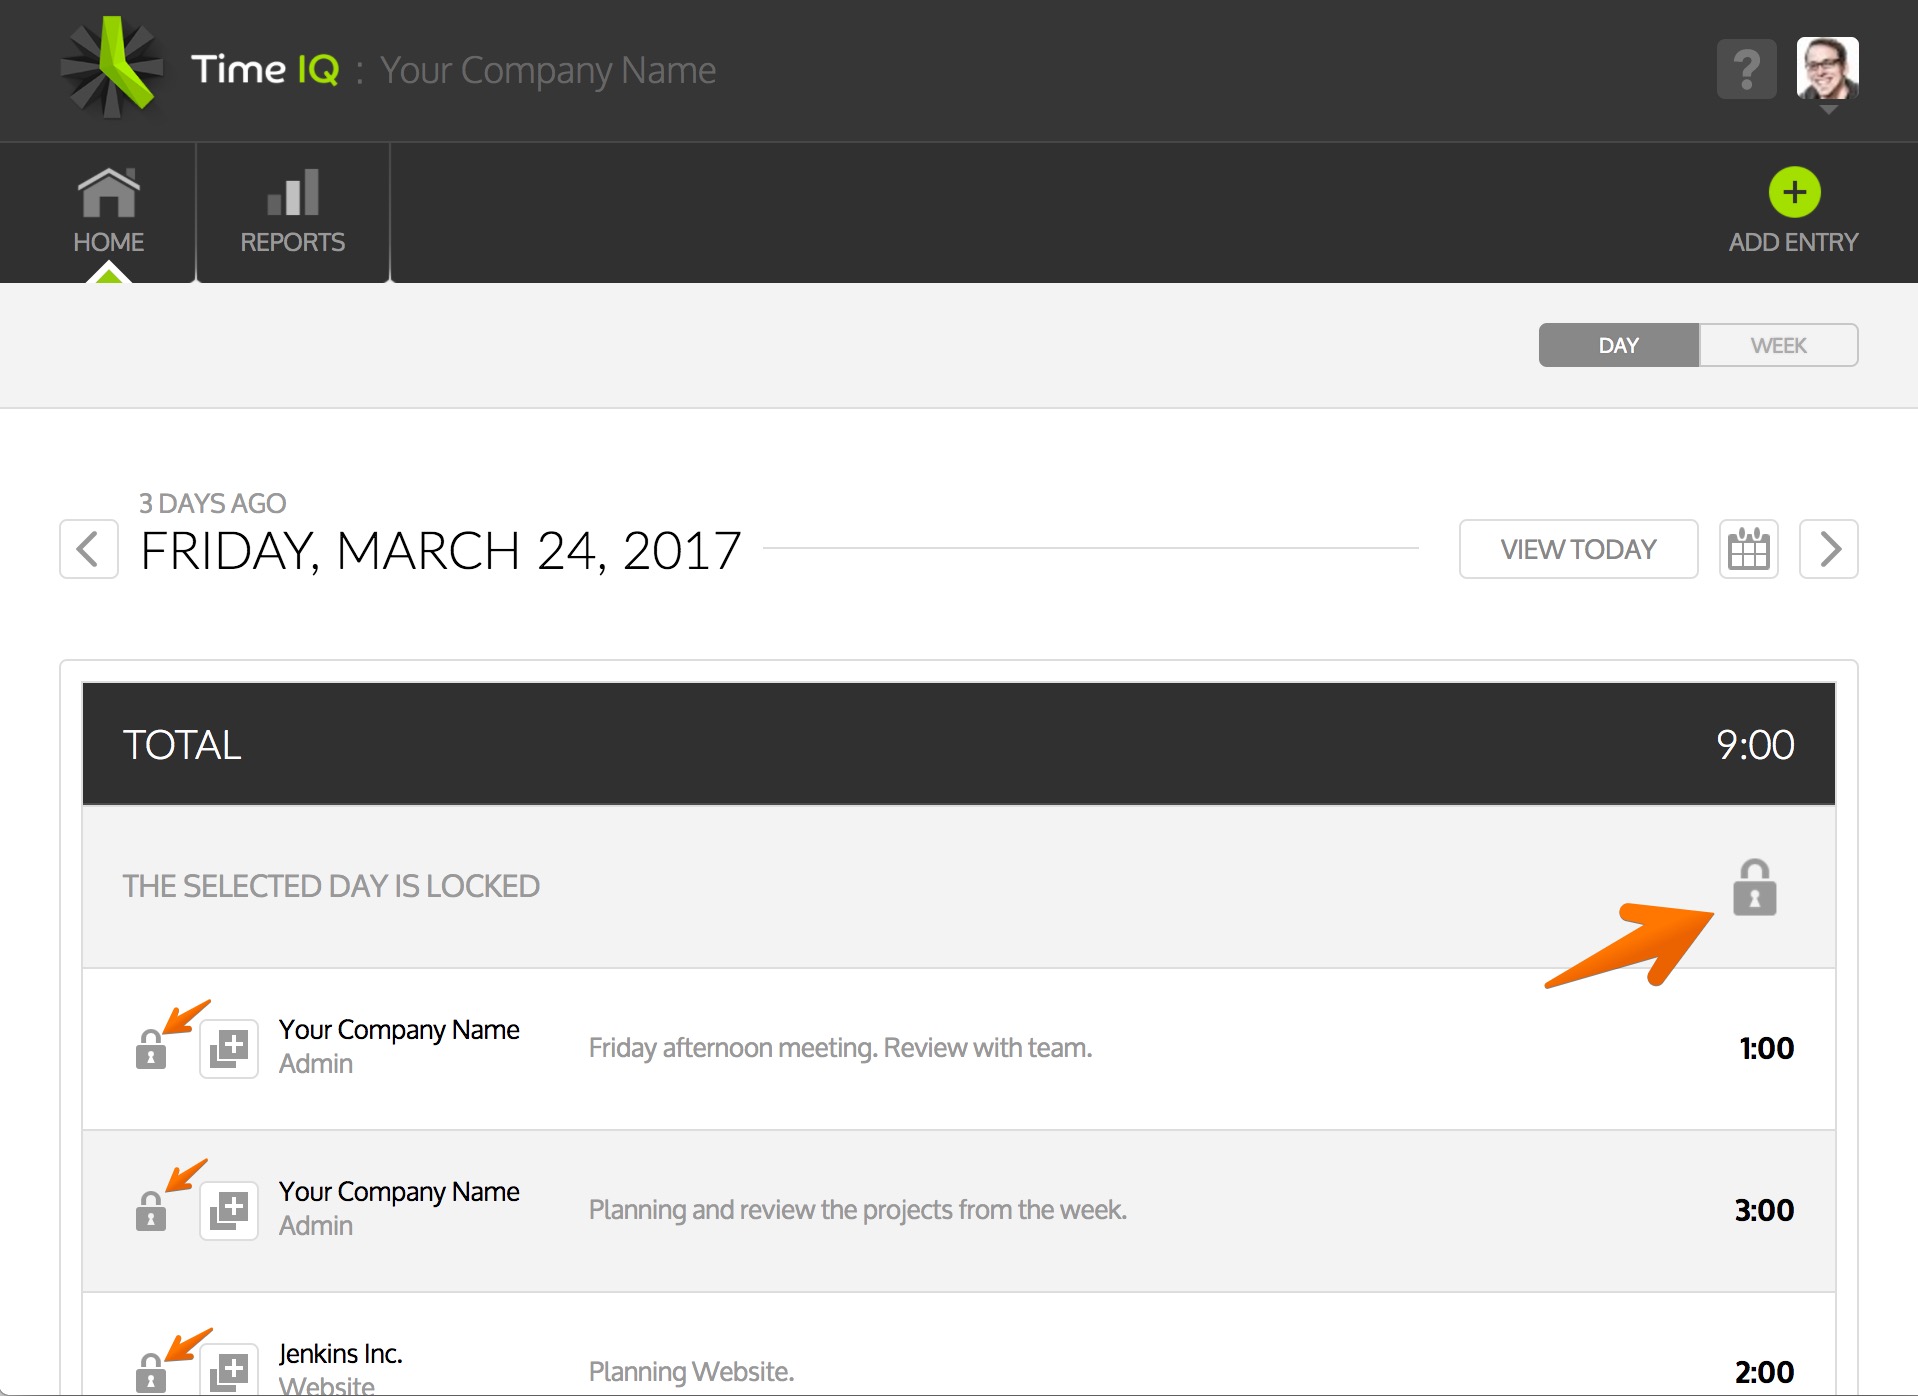
Task: Switch to Day view
Action: (x=1618, y=345)
